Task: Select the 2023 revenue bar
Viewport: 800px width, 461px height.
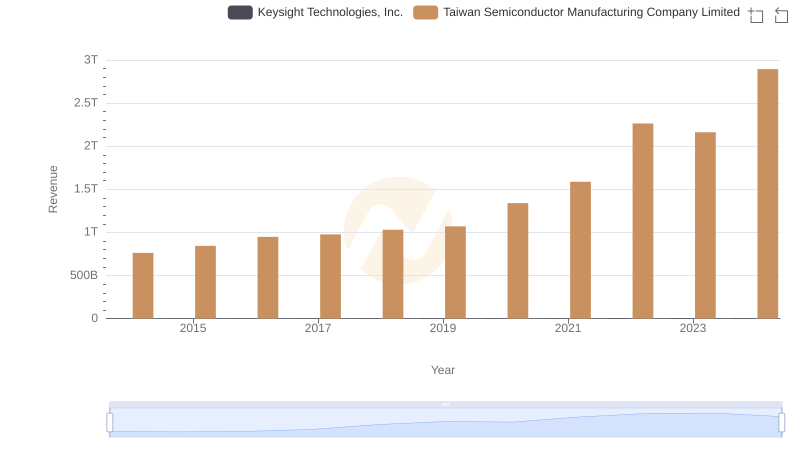Action: point(705,225)
